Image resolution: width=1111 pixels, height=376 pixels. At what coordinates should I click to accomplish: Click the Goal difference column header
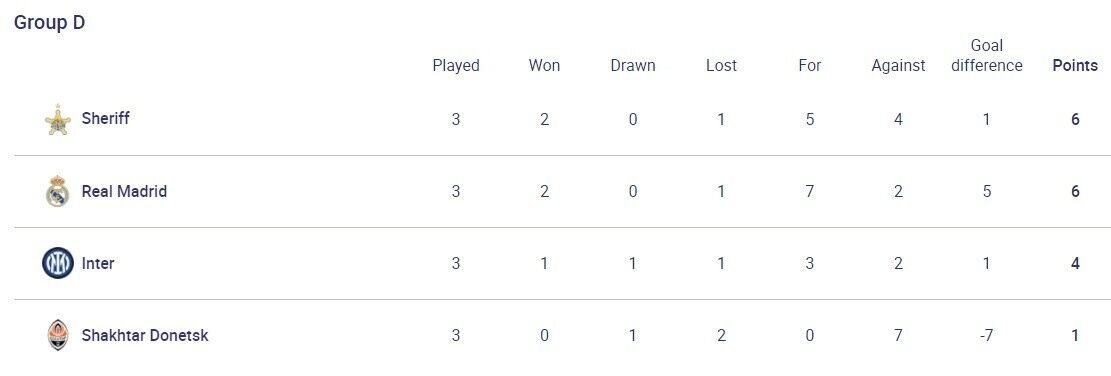[987, 55]
